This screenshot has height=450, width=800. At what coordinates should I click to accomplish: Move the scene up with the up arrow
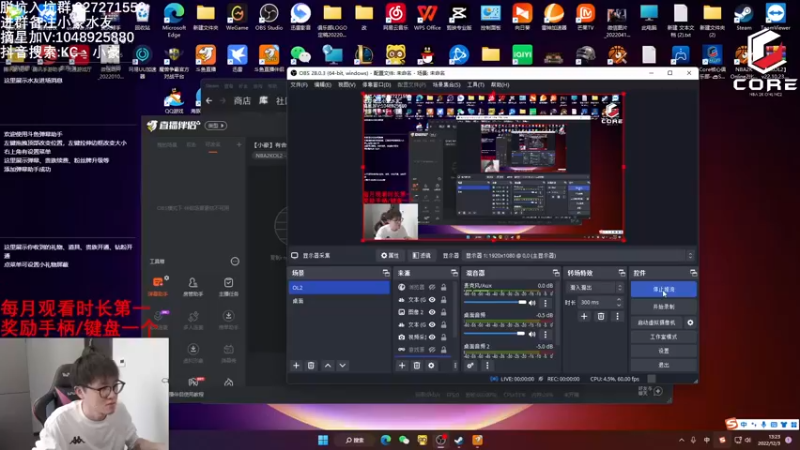(x=328, y=365)
